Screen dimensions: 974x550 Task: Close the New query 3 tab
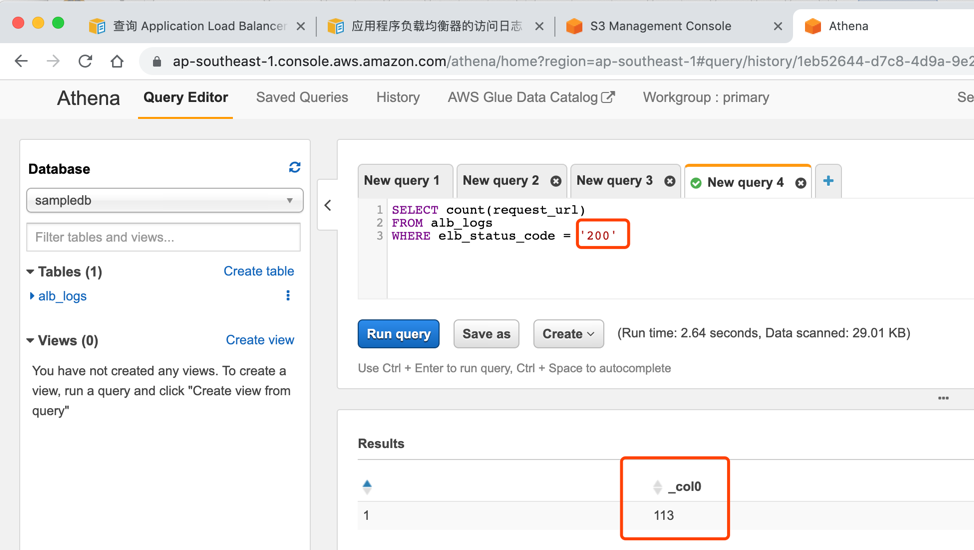click(x=670, y=181)
